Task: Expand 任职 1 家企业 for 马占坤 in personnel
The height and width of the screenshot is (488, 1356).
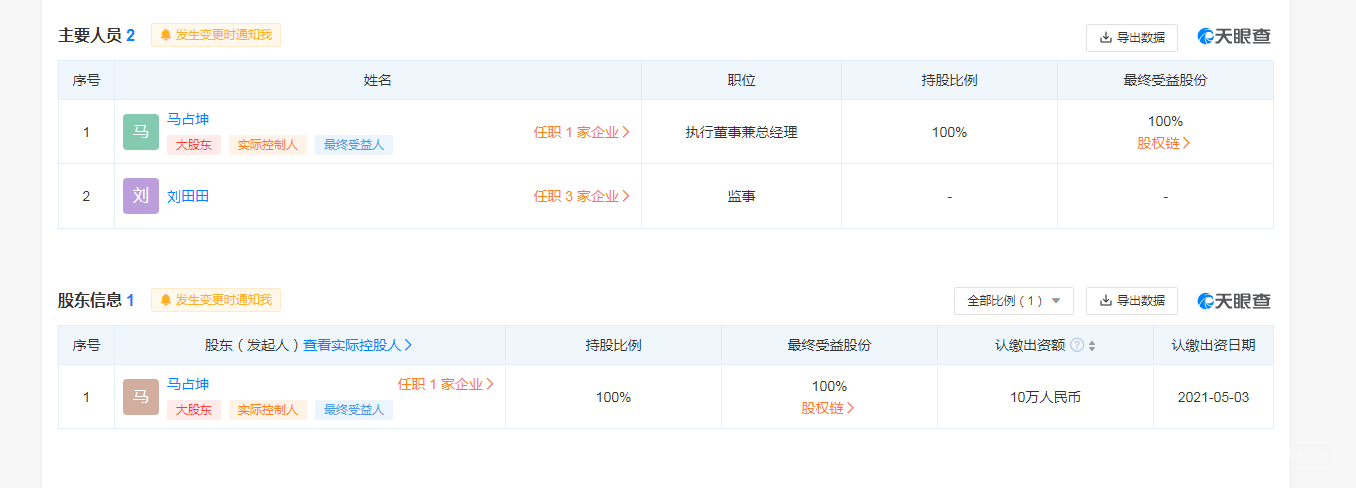Action: (581, 132)
